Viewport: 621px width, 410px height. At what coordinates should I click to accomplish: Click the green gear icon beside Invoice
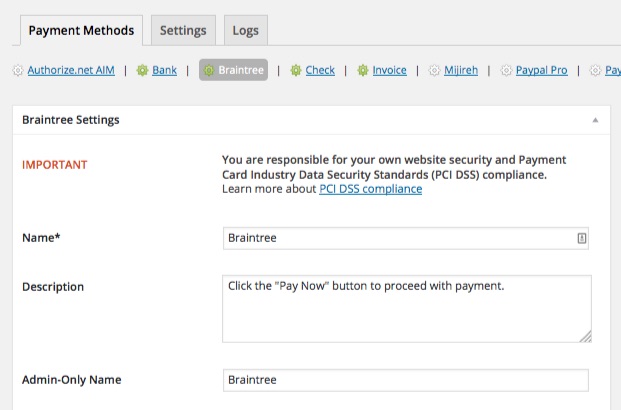click(x=363, y=71)
